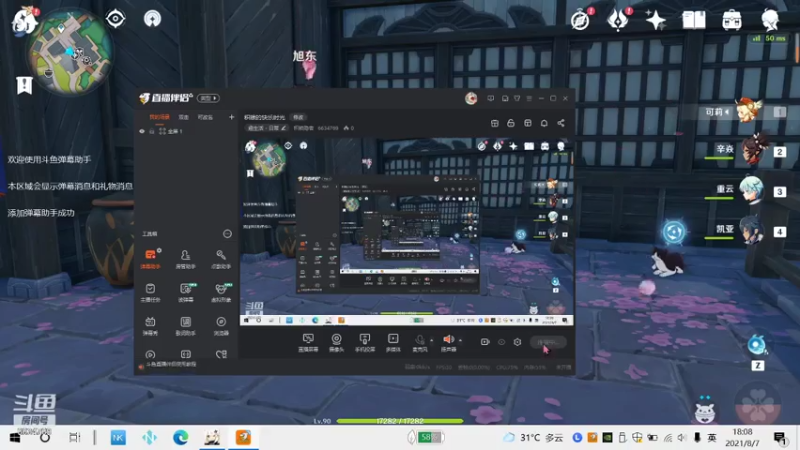Open the 弹幕助手 danmaku assistant tool
The image size is (800, 450).
click(x=150, y=259)
